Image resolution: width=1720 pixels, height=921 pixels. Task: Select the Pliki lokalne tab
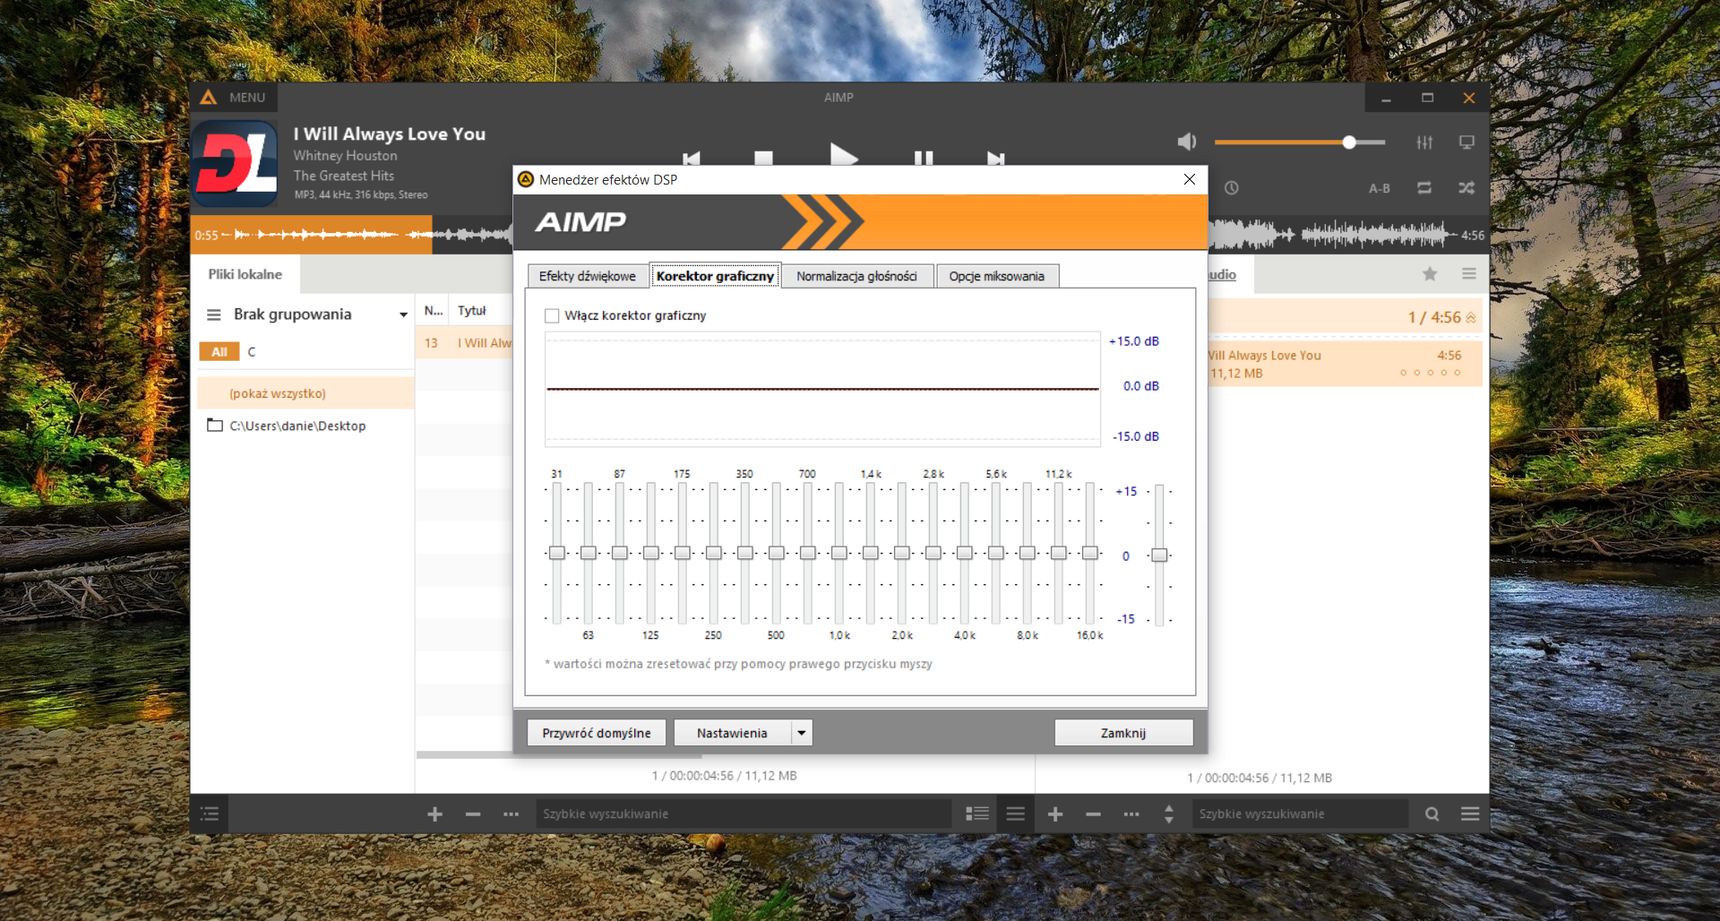pyautogui.click(x=245, y=274)
